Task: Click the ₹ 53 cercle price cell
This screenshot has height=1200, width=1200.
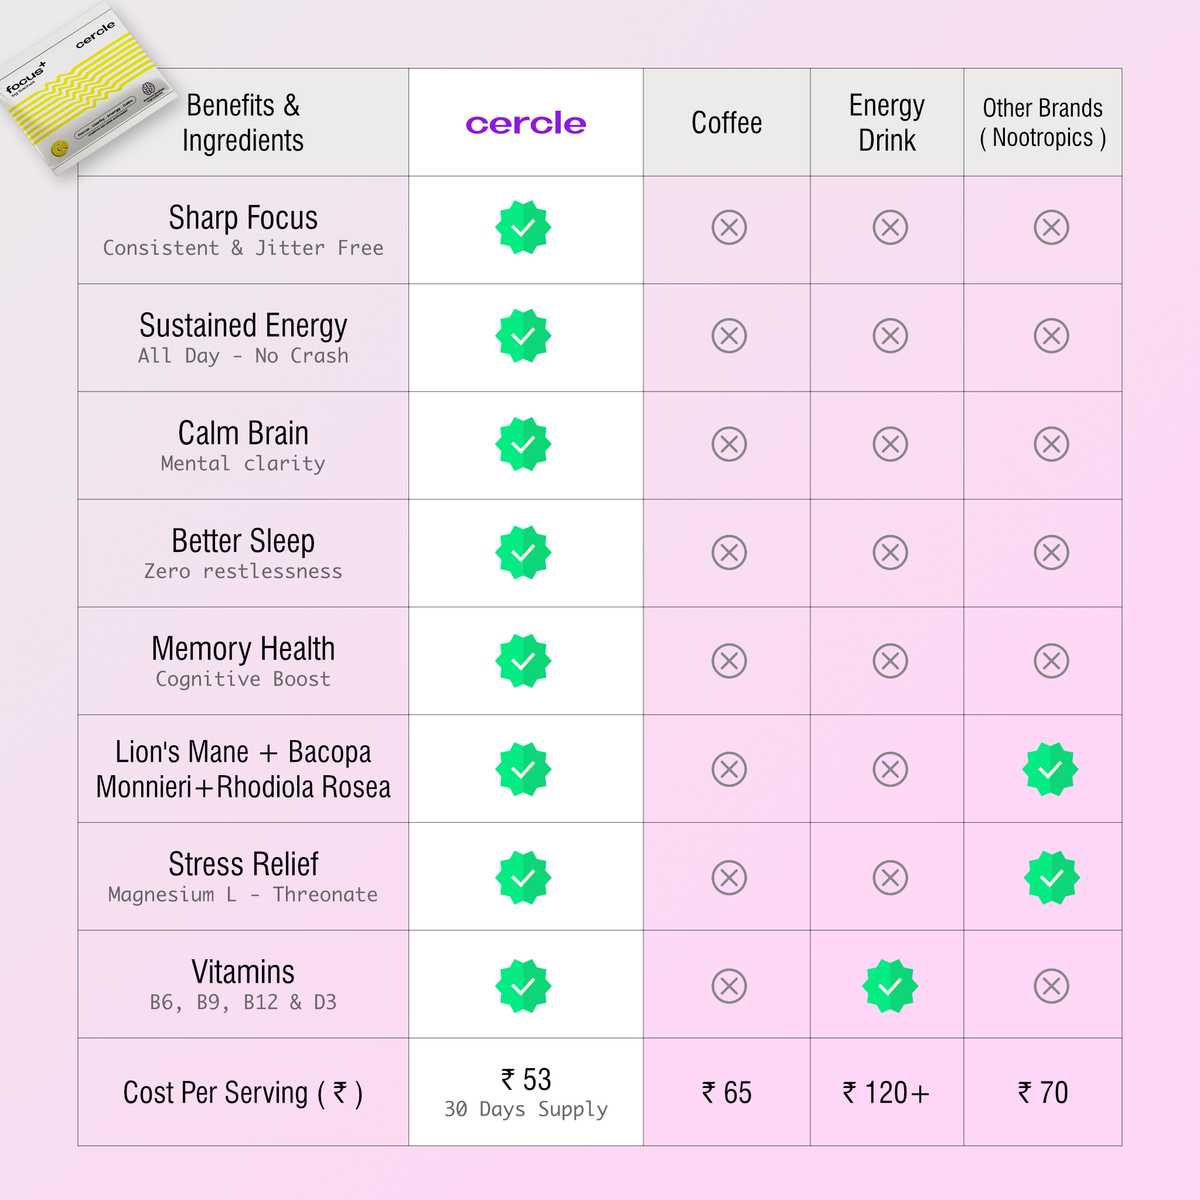Action: 526,1092
